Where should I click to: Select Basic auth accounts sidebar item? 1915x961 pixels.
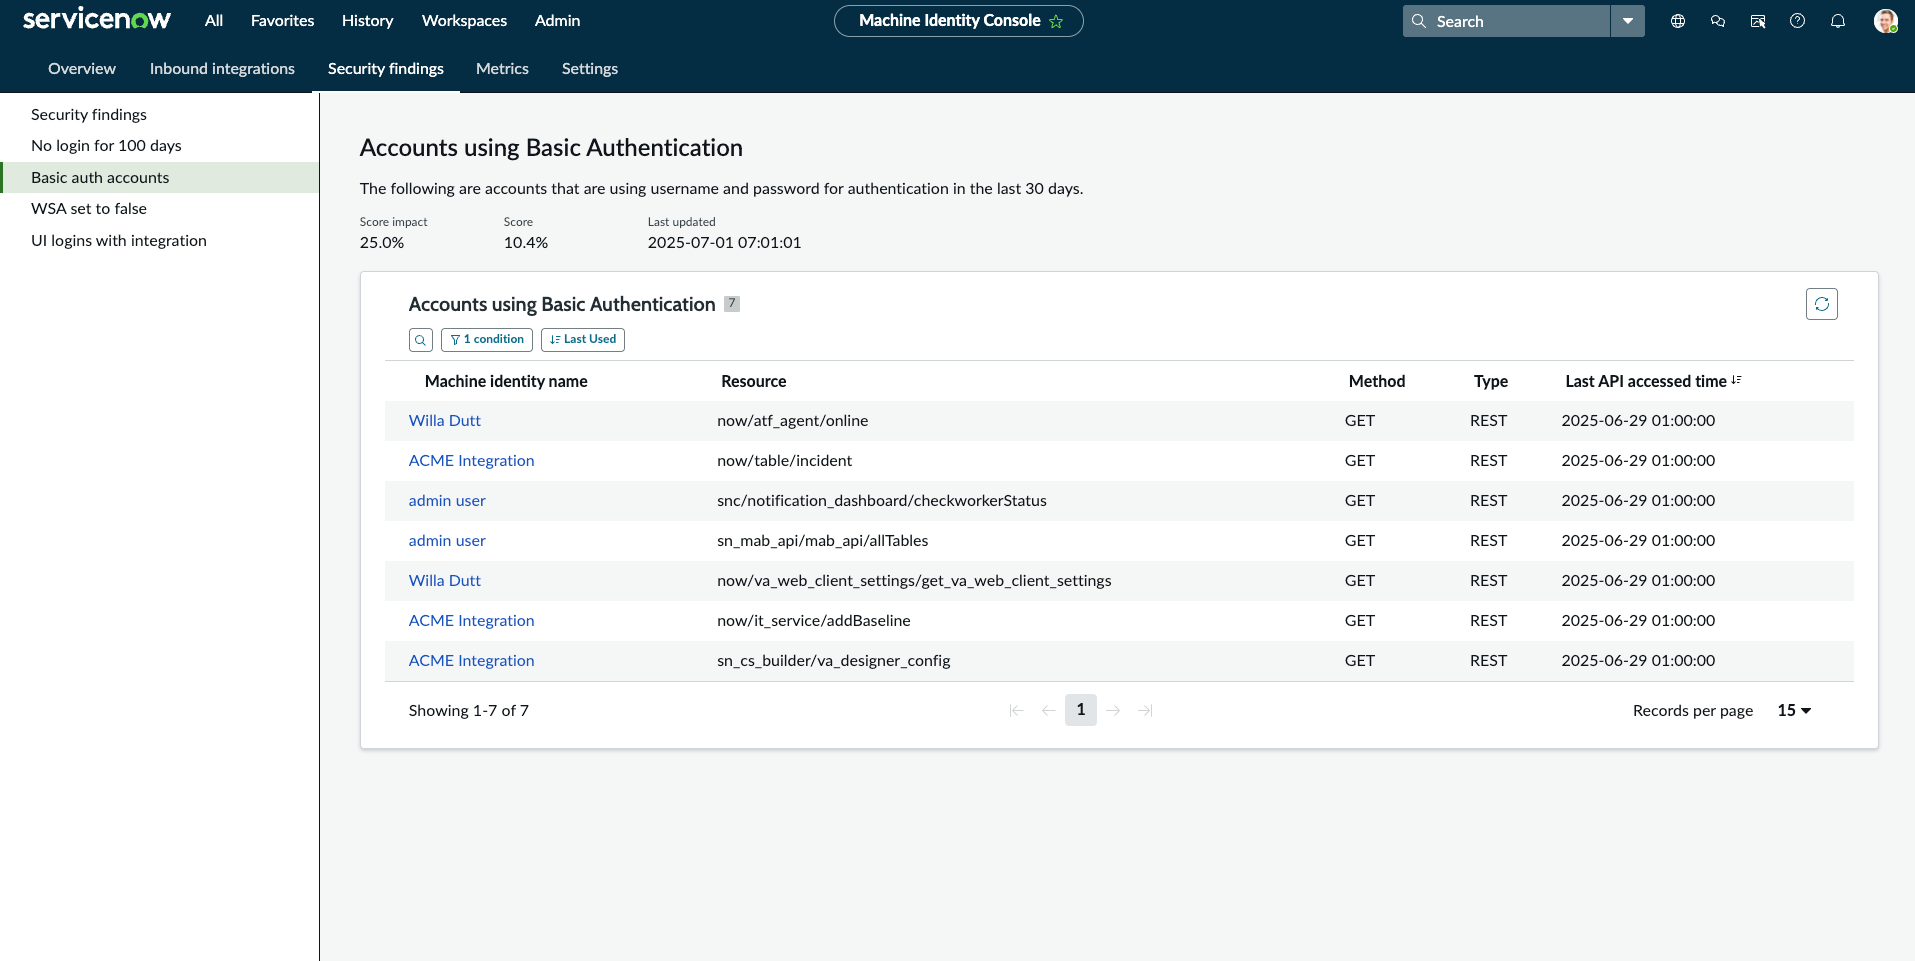(160, 177)
